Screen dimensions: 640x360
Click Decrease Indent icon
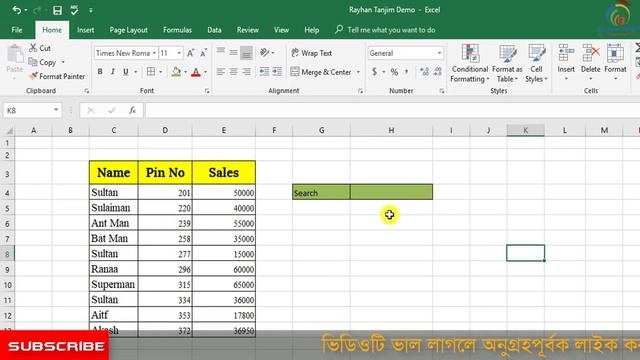coord(264,72)
